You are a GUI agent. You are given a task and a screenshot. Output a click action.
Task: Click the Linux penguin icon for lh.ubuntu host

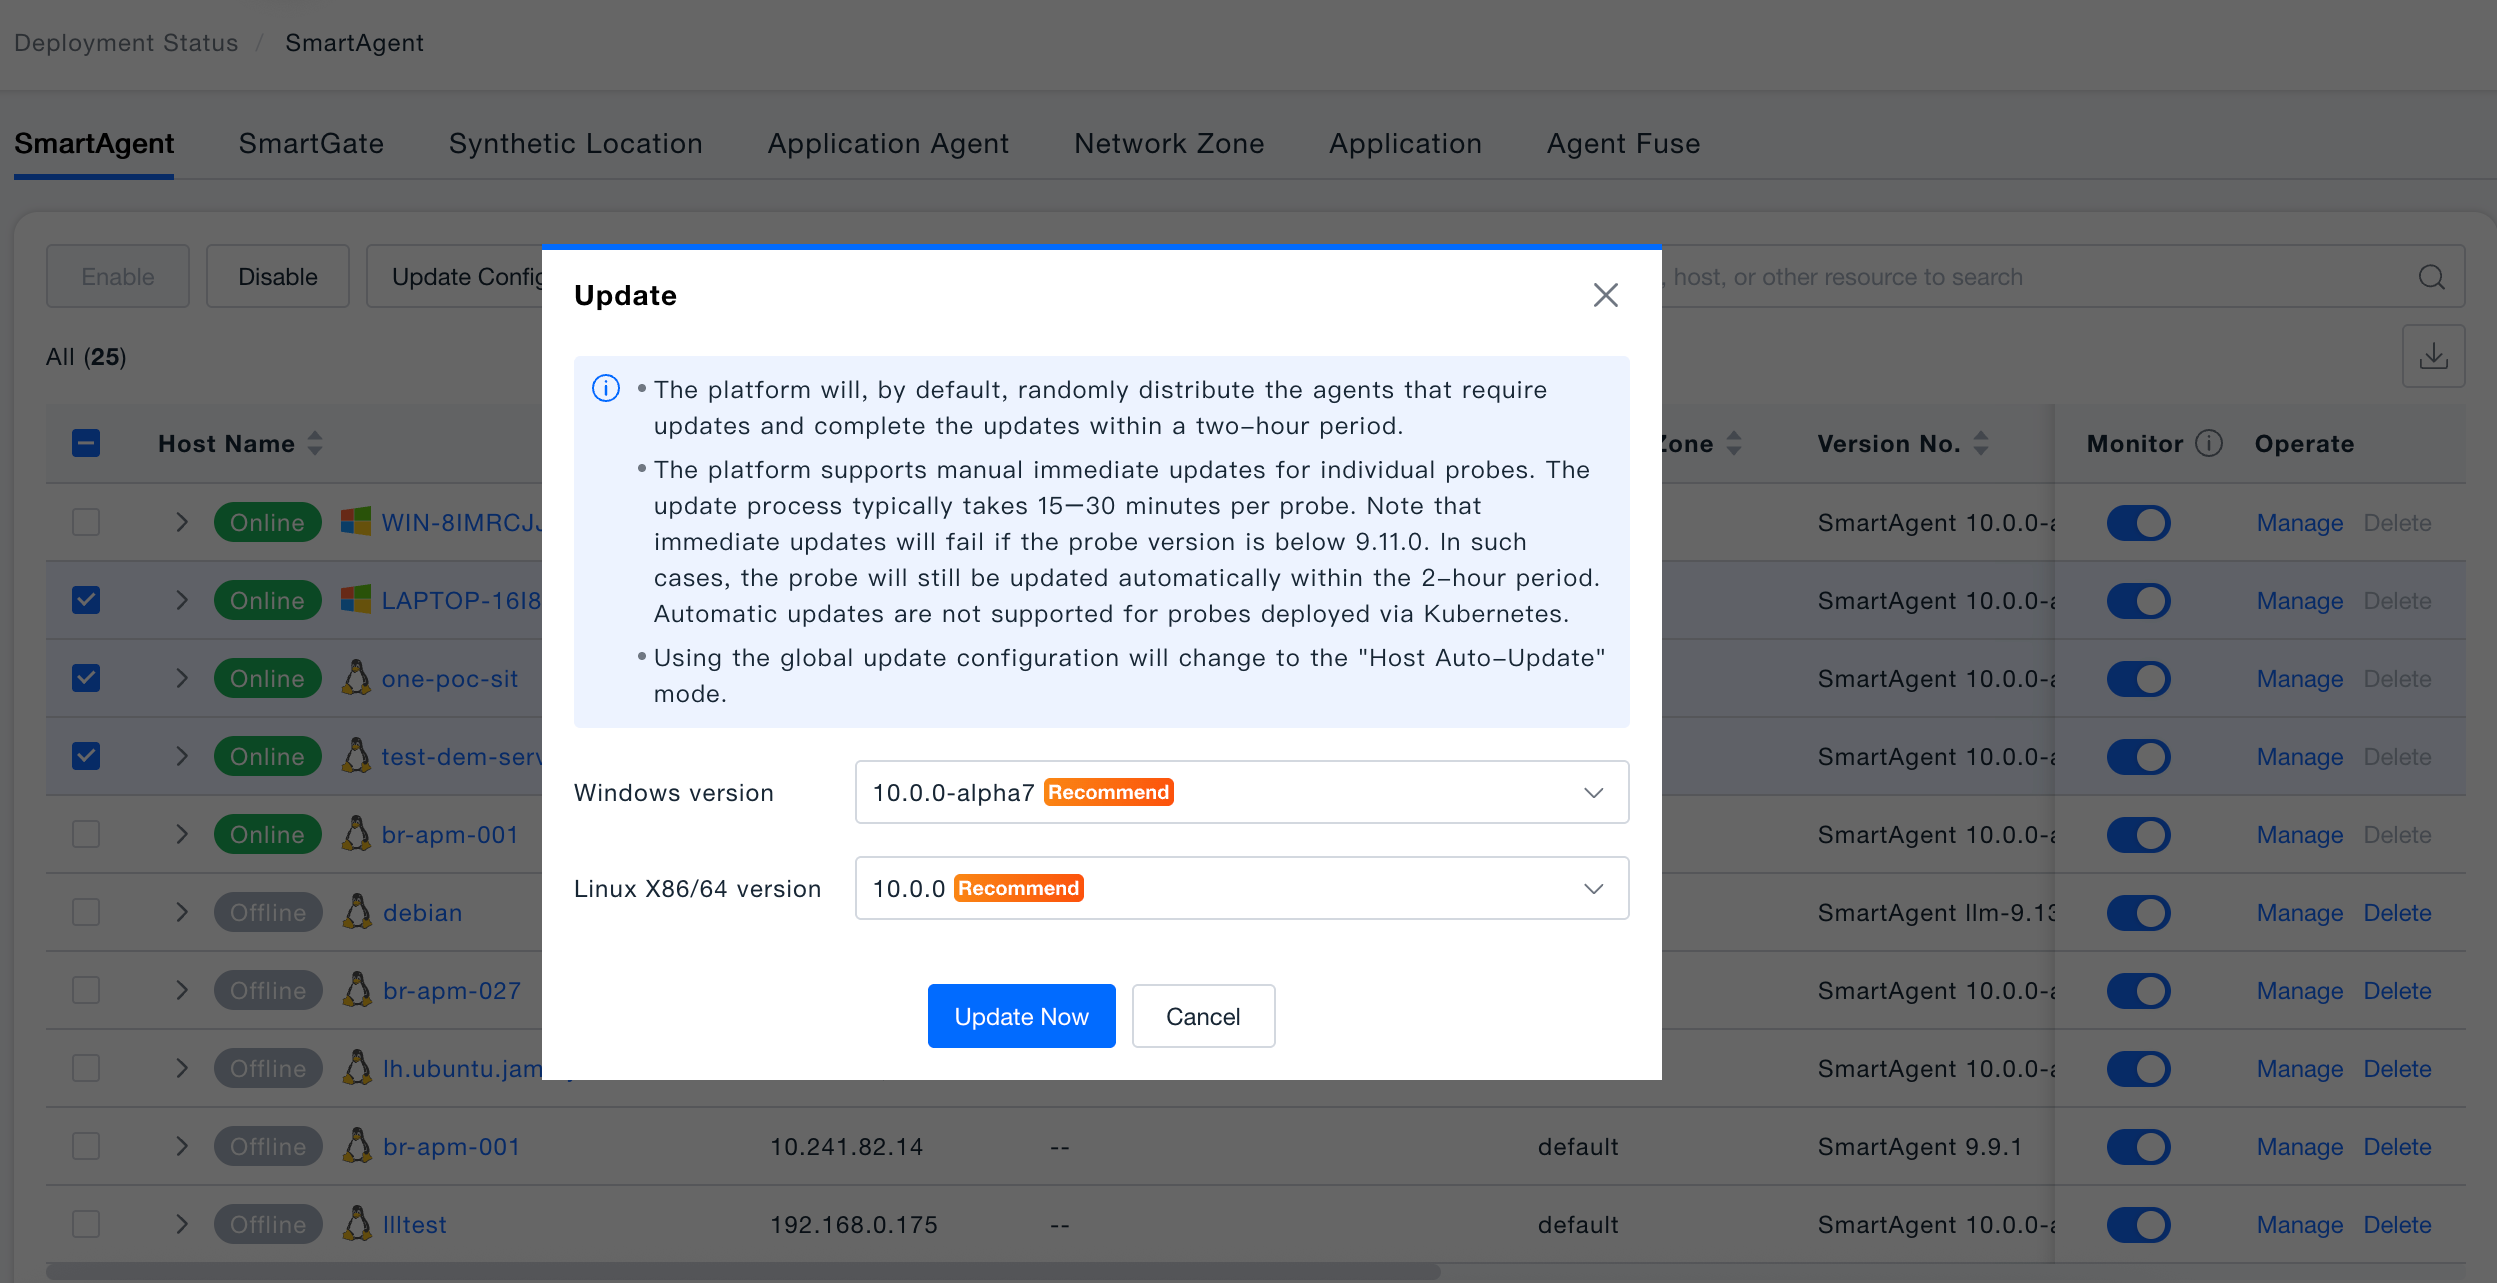click(x=357, y=1067)
